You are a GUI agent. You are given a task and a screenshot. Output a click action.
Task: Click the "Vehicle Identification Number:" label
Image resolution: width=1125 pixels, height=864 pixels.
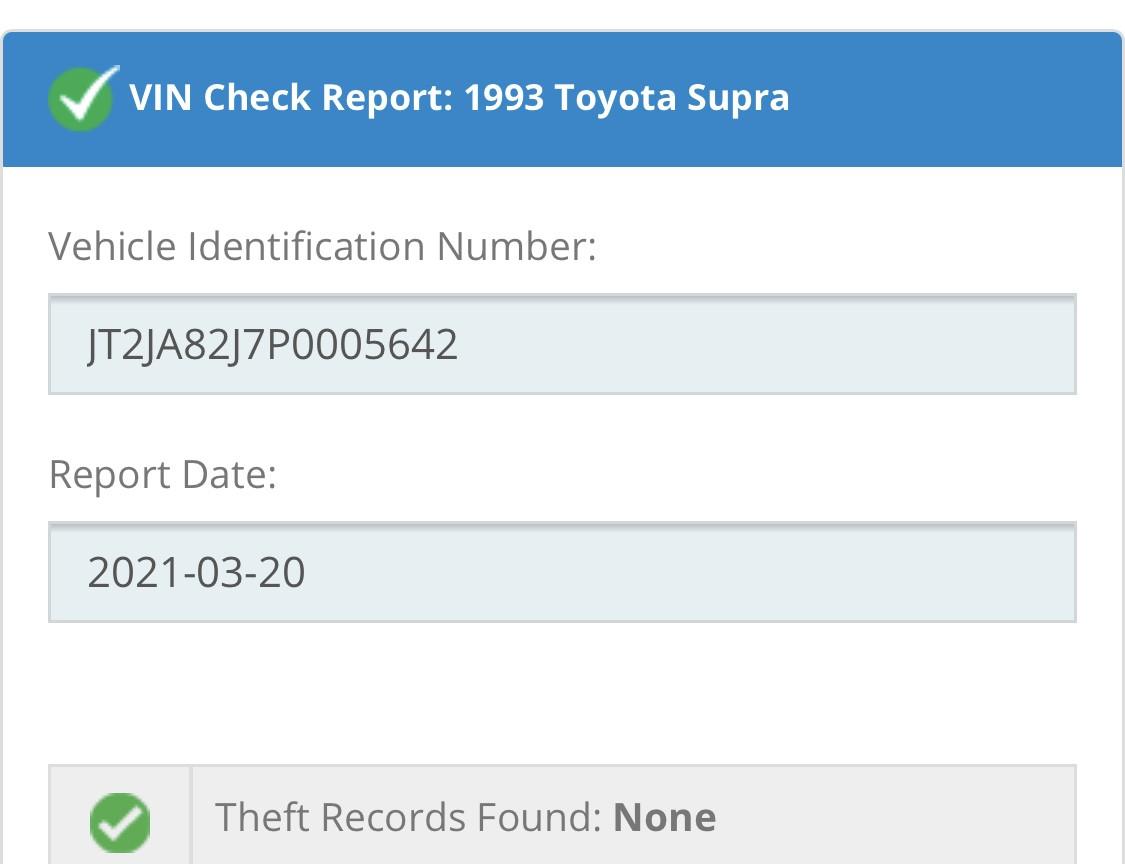pos(322,246)
